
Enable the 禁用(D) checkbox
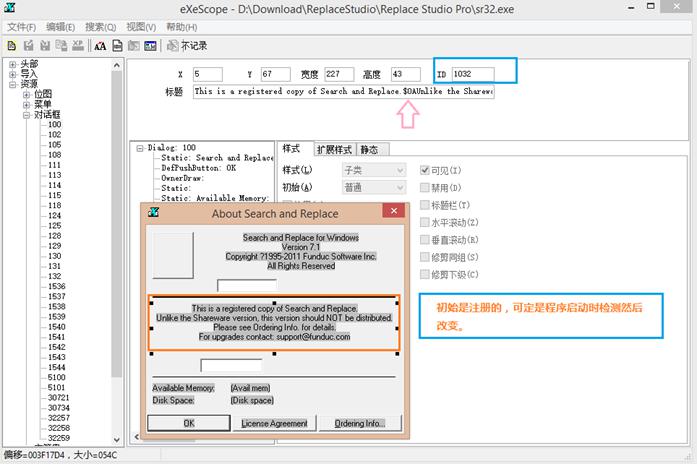(425, 188)
